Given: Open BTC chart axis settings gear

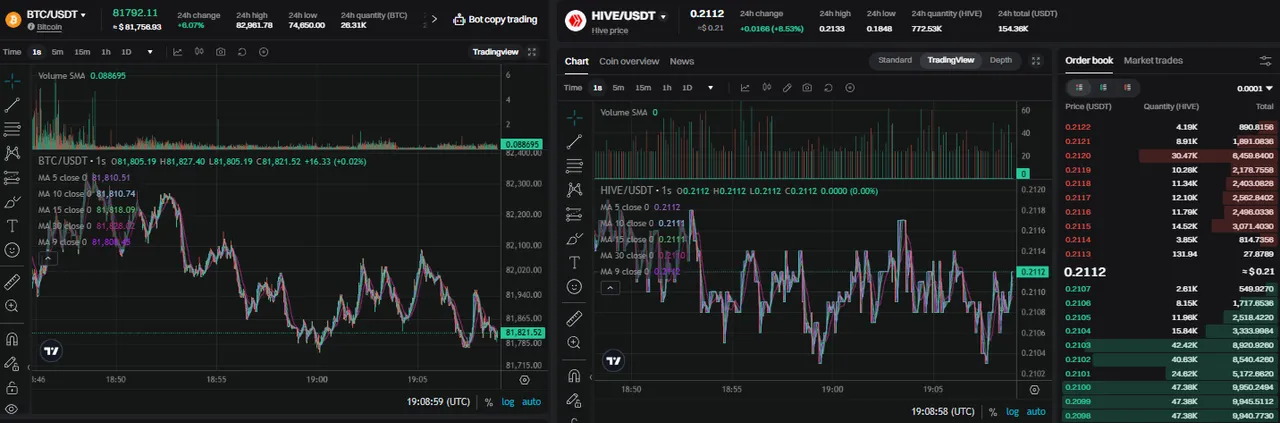Looking at the screenshot, I should (x=525, y=380).
